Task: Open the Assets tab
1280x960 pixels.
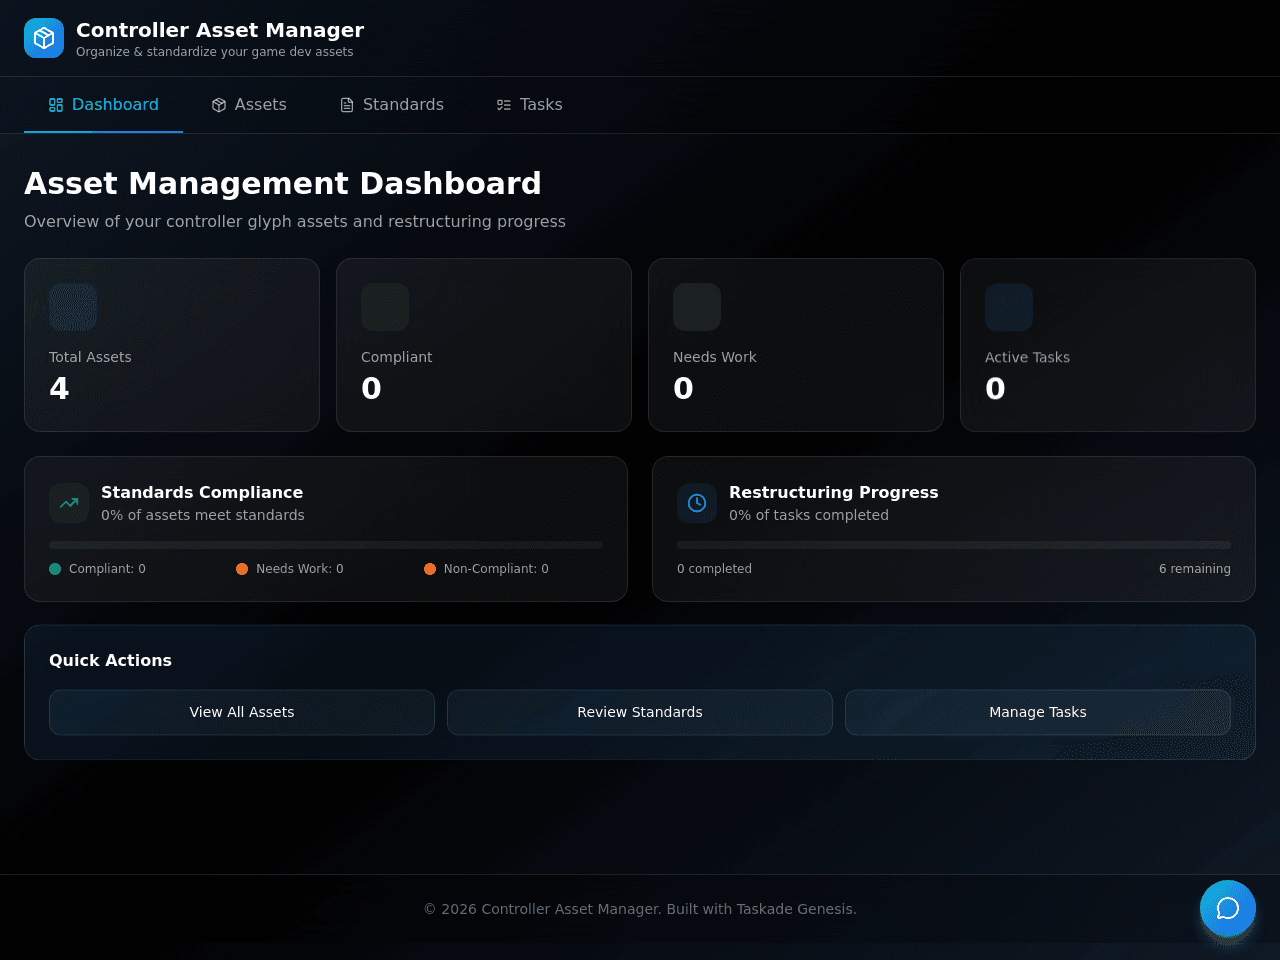Action: (x=249, y=105)
